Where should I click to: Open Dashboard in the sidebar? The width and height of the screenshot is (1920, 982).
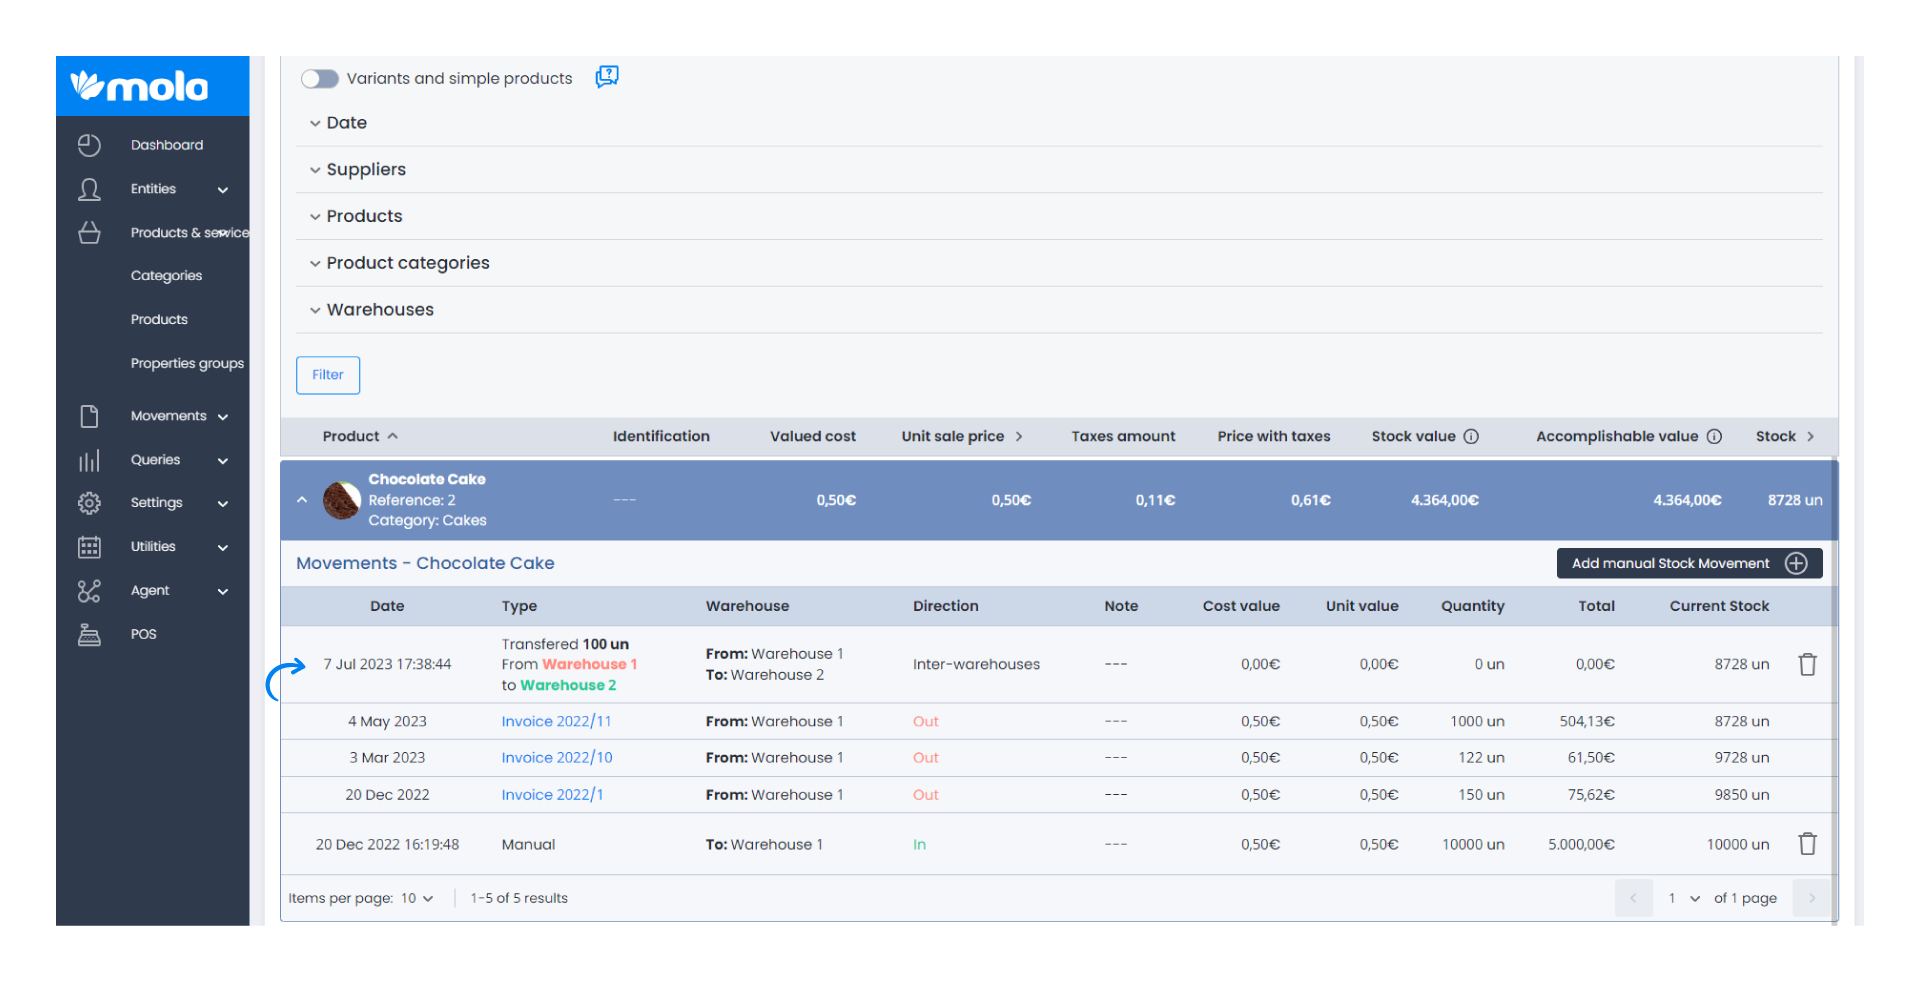pos(167,145)
